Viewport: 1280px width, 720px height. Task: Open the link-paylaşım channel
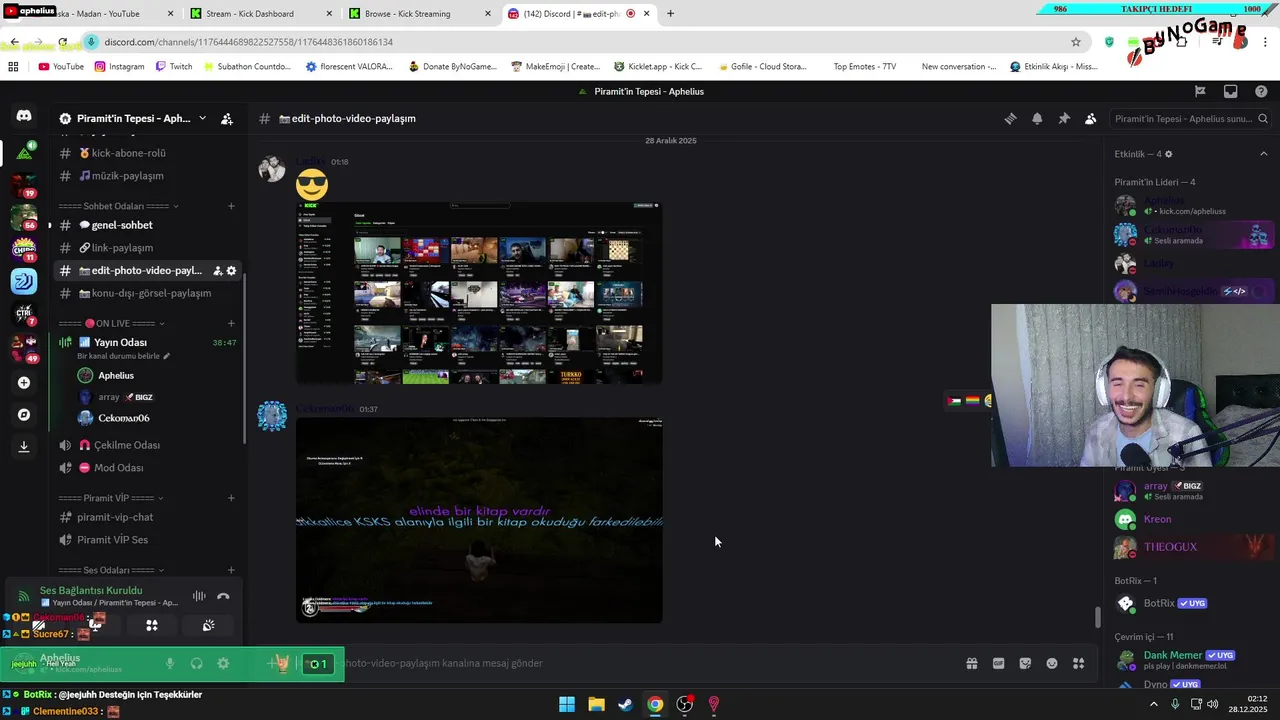[146, 248]
